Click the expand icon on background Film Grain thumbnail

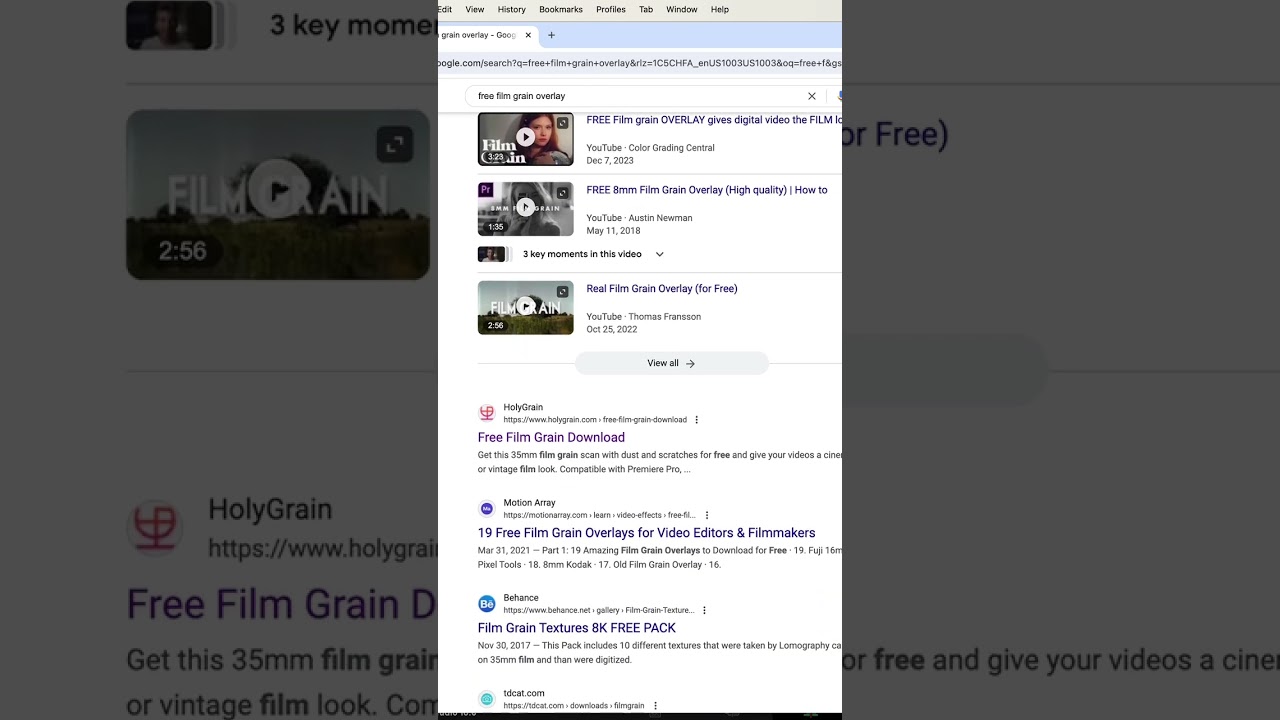394,145
